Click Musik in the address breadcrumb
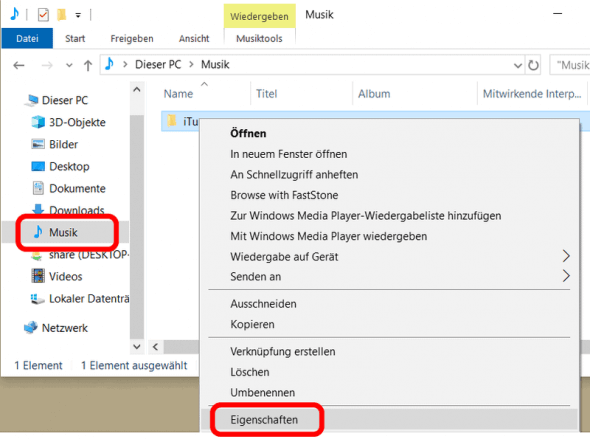Image resolution: width=590 pixels, height=439 pixels. (215, 65)
